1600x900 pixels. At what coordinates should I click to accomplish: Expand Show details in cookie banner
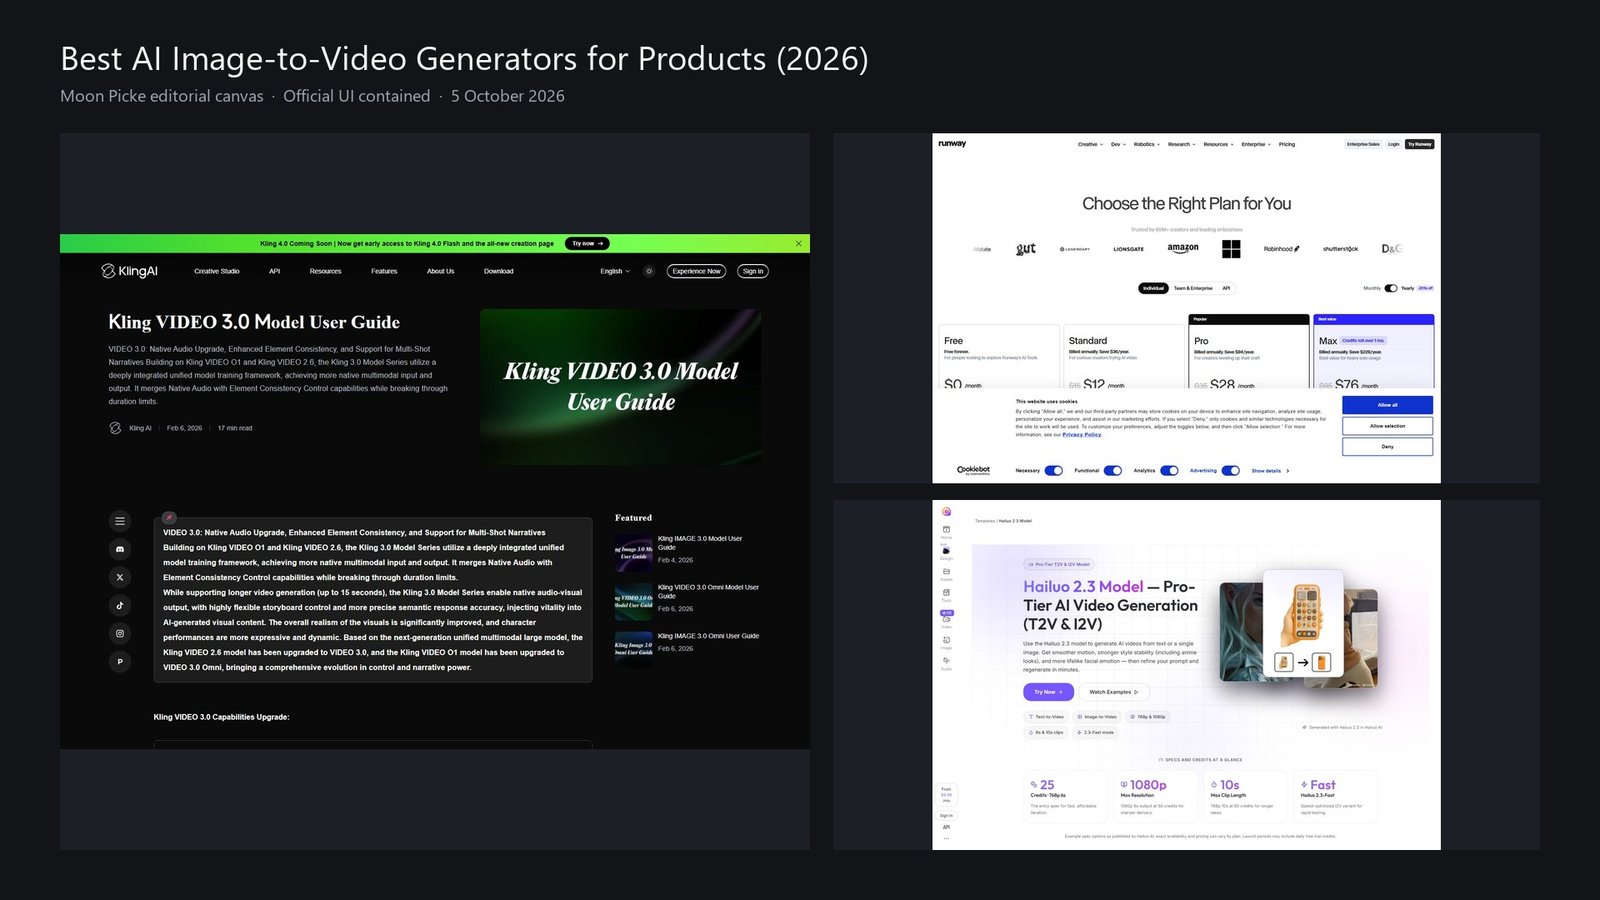tap(1270, 470)
